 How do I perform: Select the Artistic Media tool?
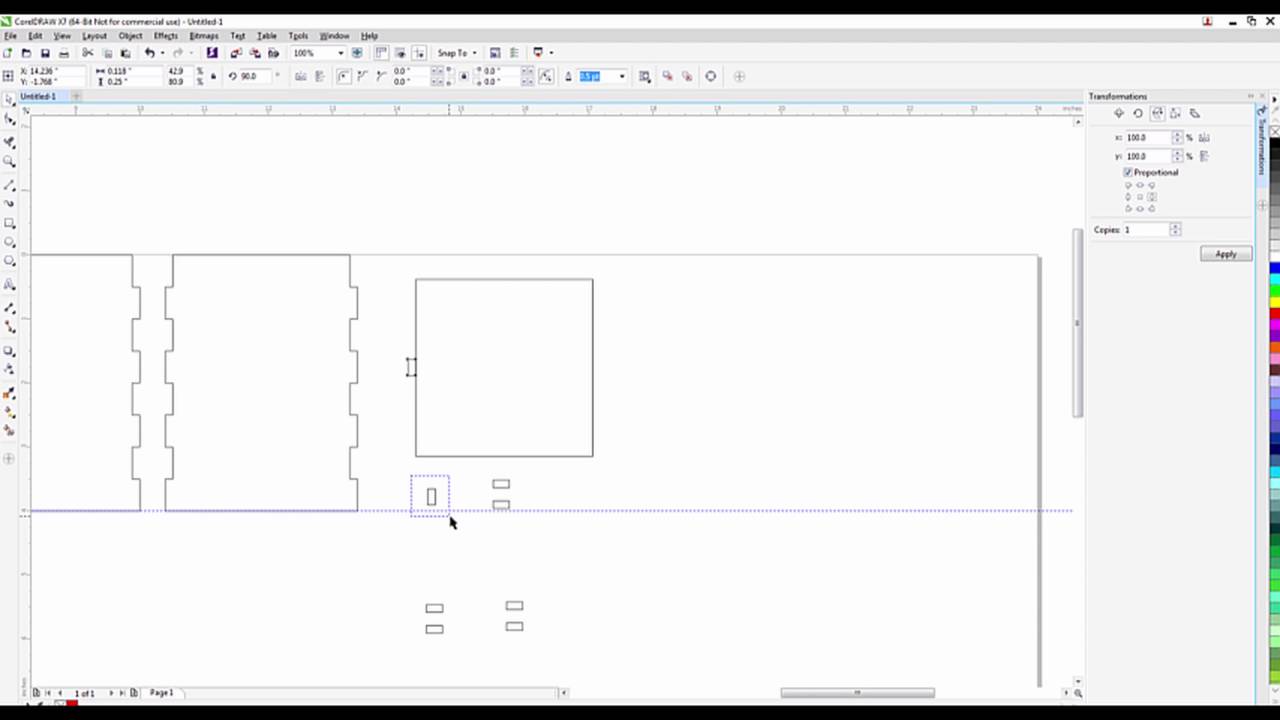click(10, 203)
